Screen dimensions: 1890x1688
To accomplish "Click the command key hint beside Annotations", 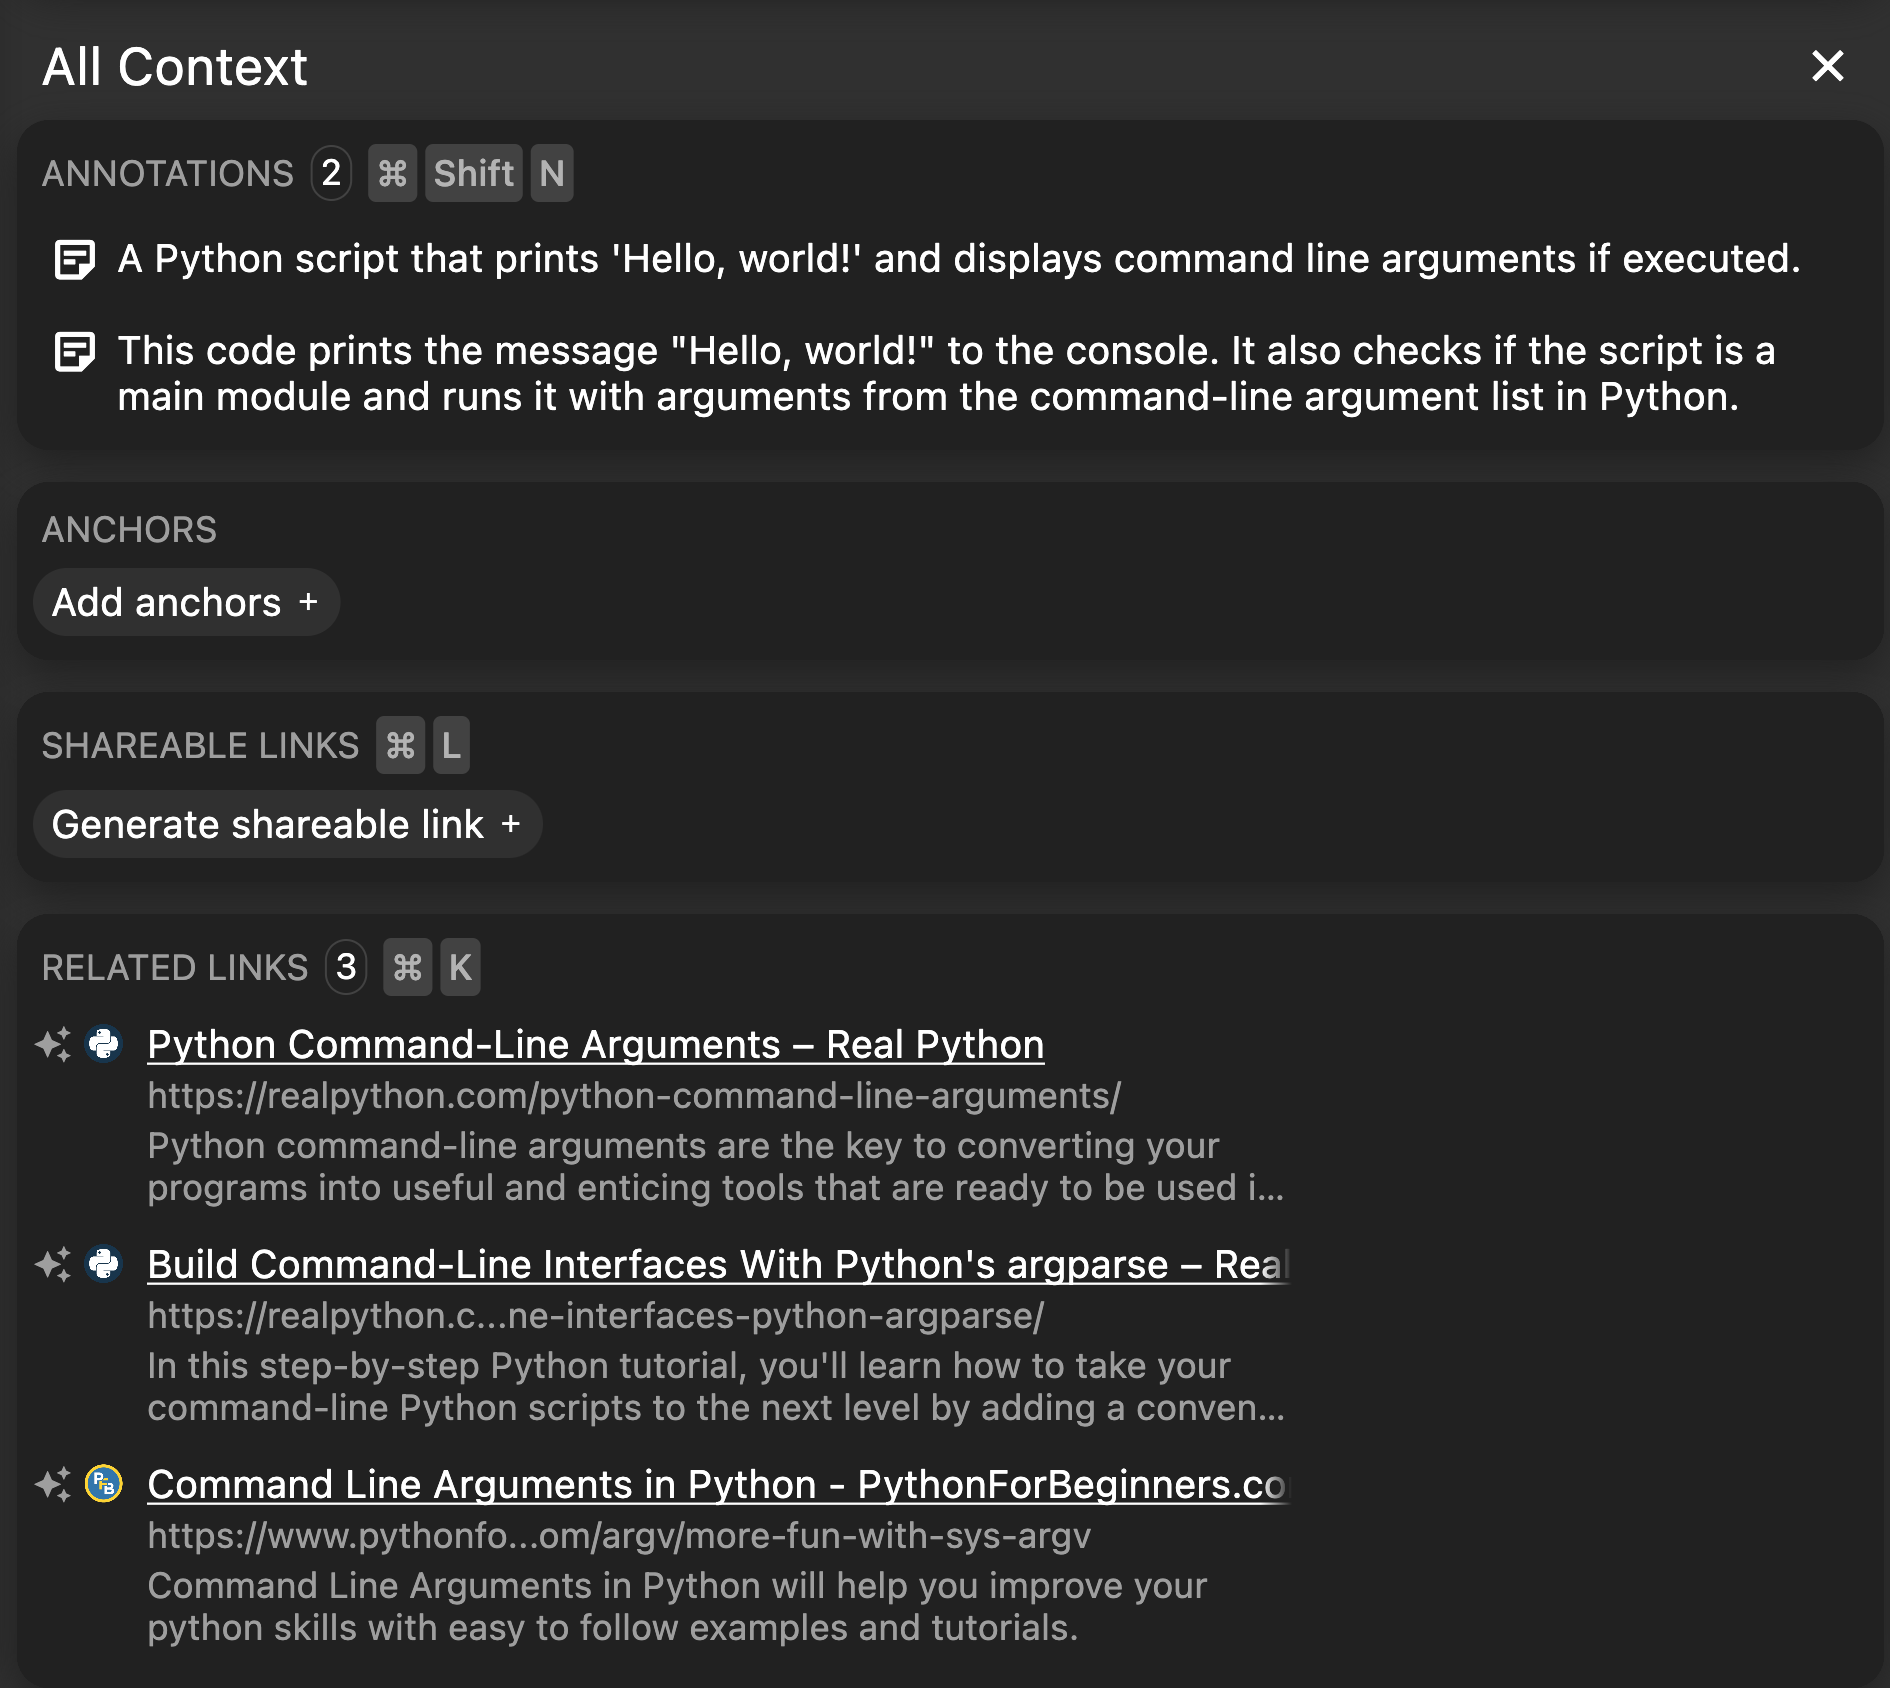I will 393,173.
